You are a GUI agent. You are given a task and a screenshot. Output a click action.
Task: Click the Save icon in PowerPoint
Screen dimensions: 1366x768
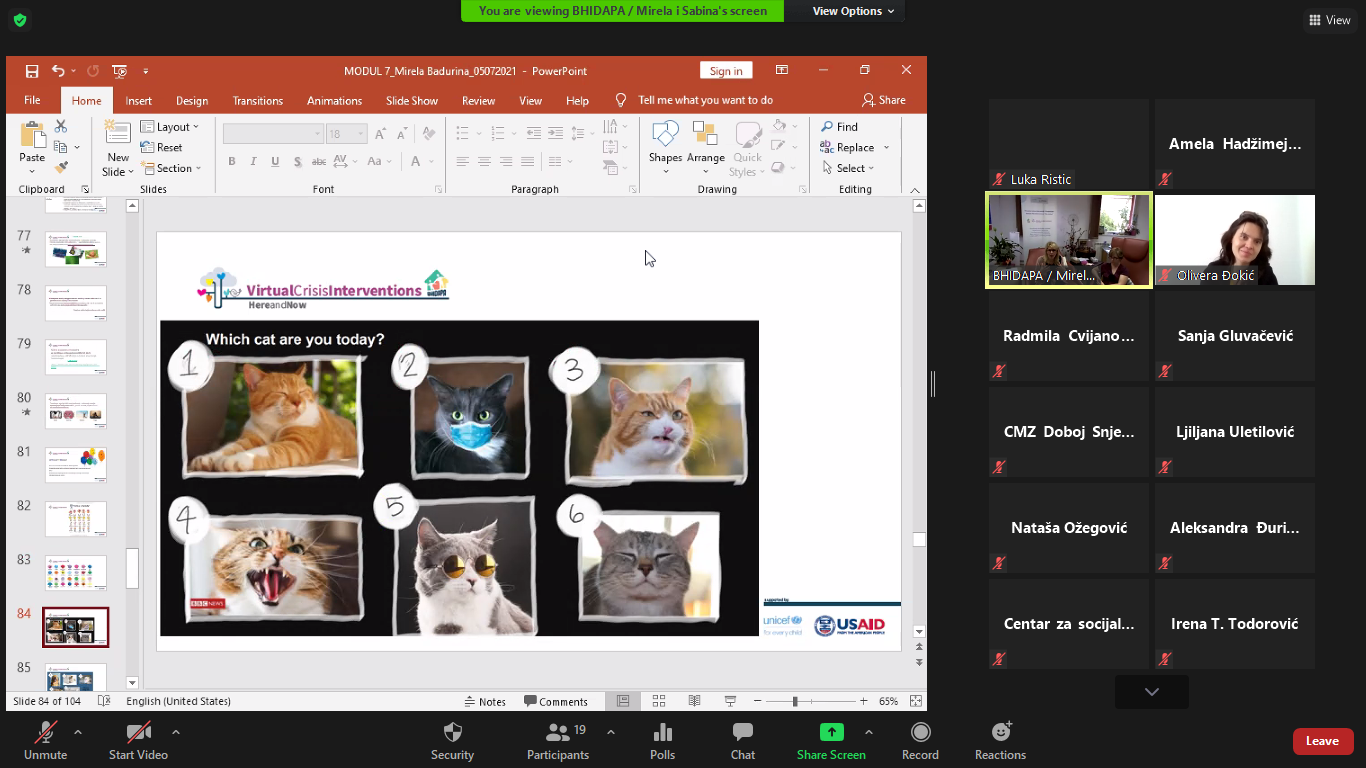coord(32,71)
